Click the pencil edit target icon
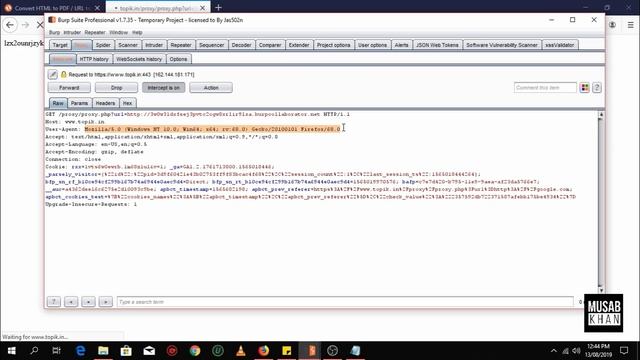 (x=53, y=74)
